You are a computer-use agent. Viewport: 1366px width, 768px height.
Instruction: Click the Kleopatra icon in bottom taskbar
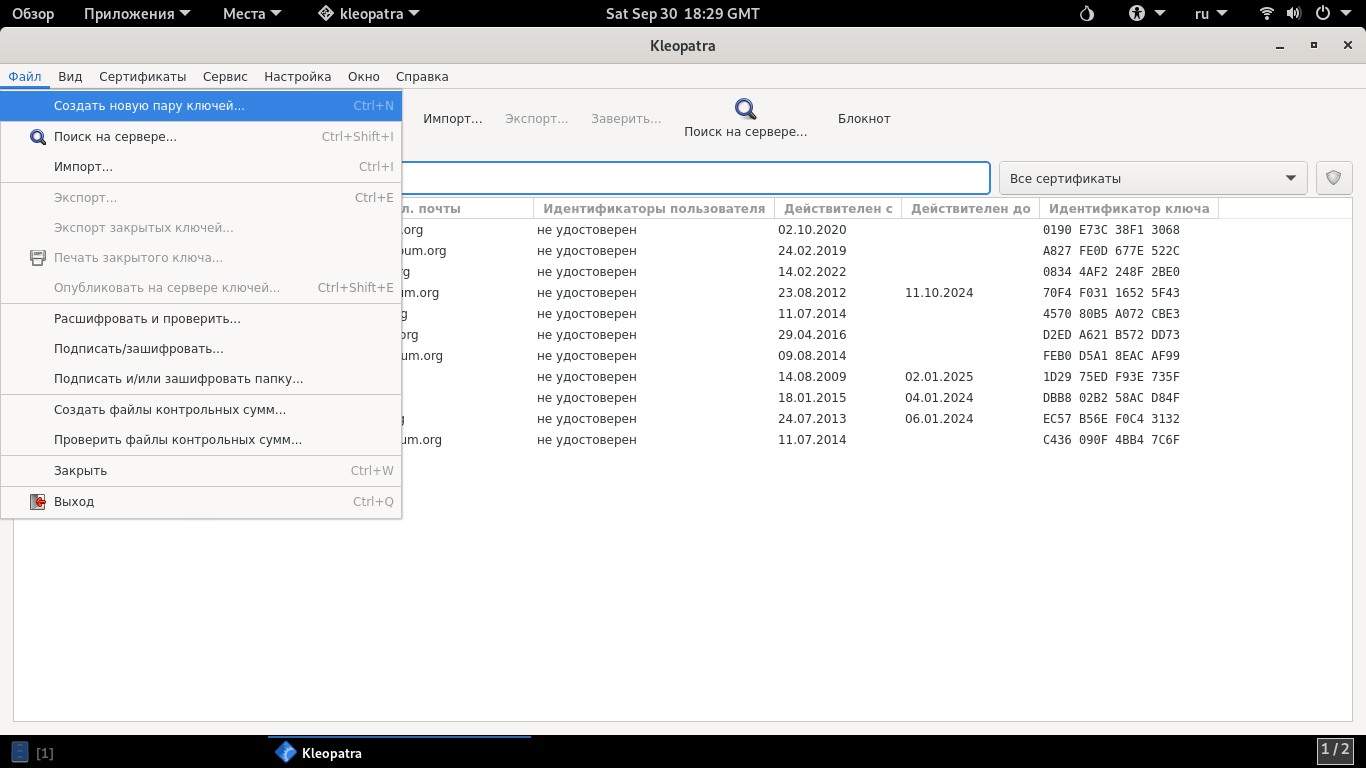(286, 752)
